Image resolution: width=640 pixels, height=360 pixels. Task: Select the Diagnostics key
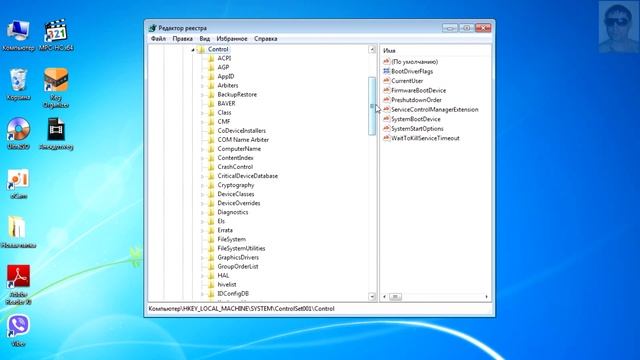tap(233, 212)
